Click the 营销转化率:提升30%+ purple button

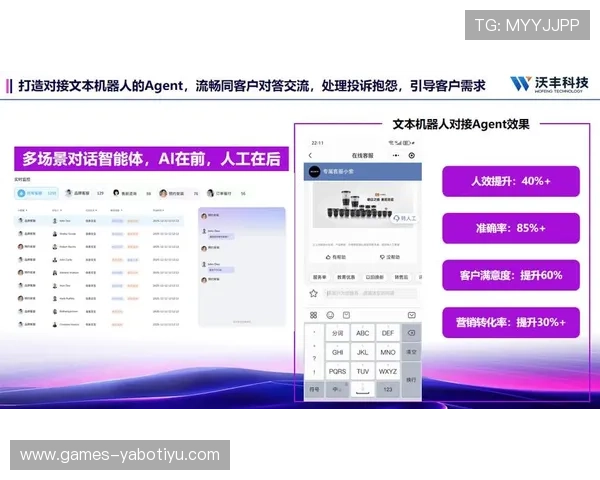511,322
